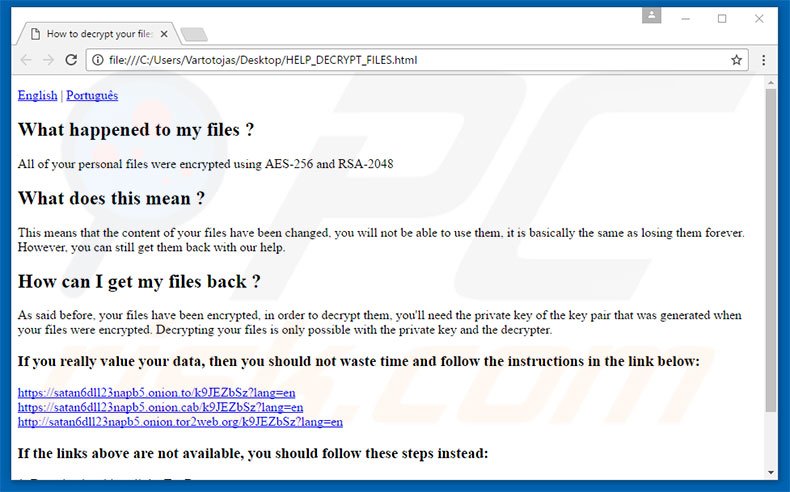Click the browser back arrow
The height and width of the screenshot is (492, 790).
tap(26, 60)
